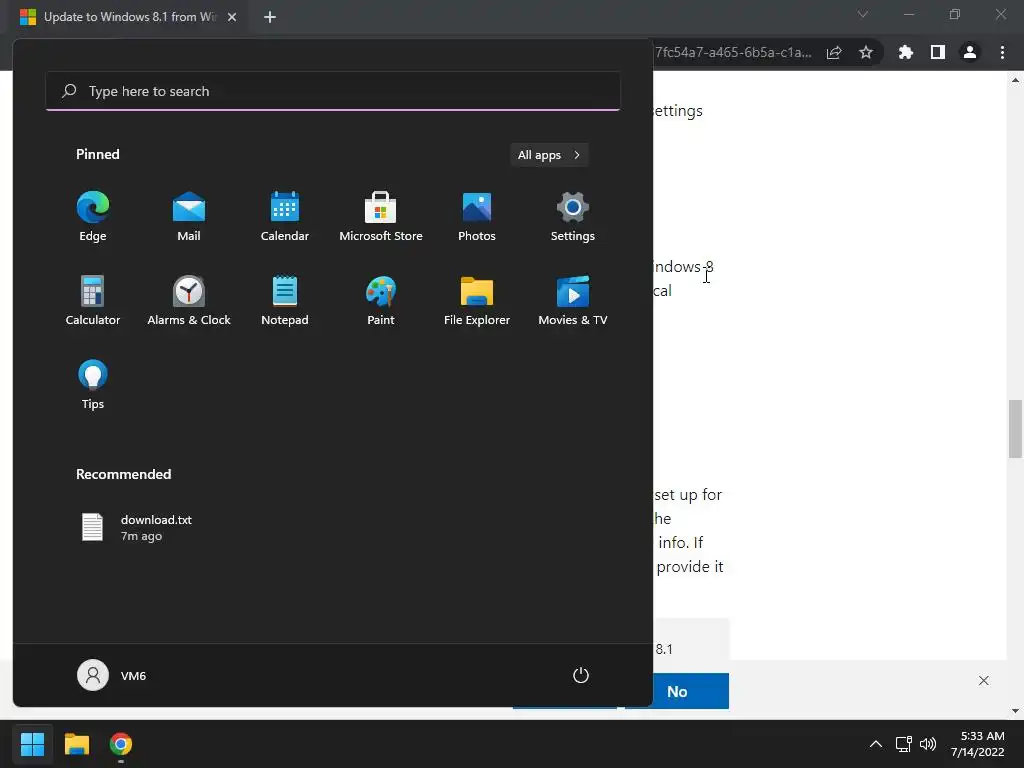Launch Notepad from Start menu
The image size is (1024, 768).
click(285, 300)
